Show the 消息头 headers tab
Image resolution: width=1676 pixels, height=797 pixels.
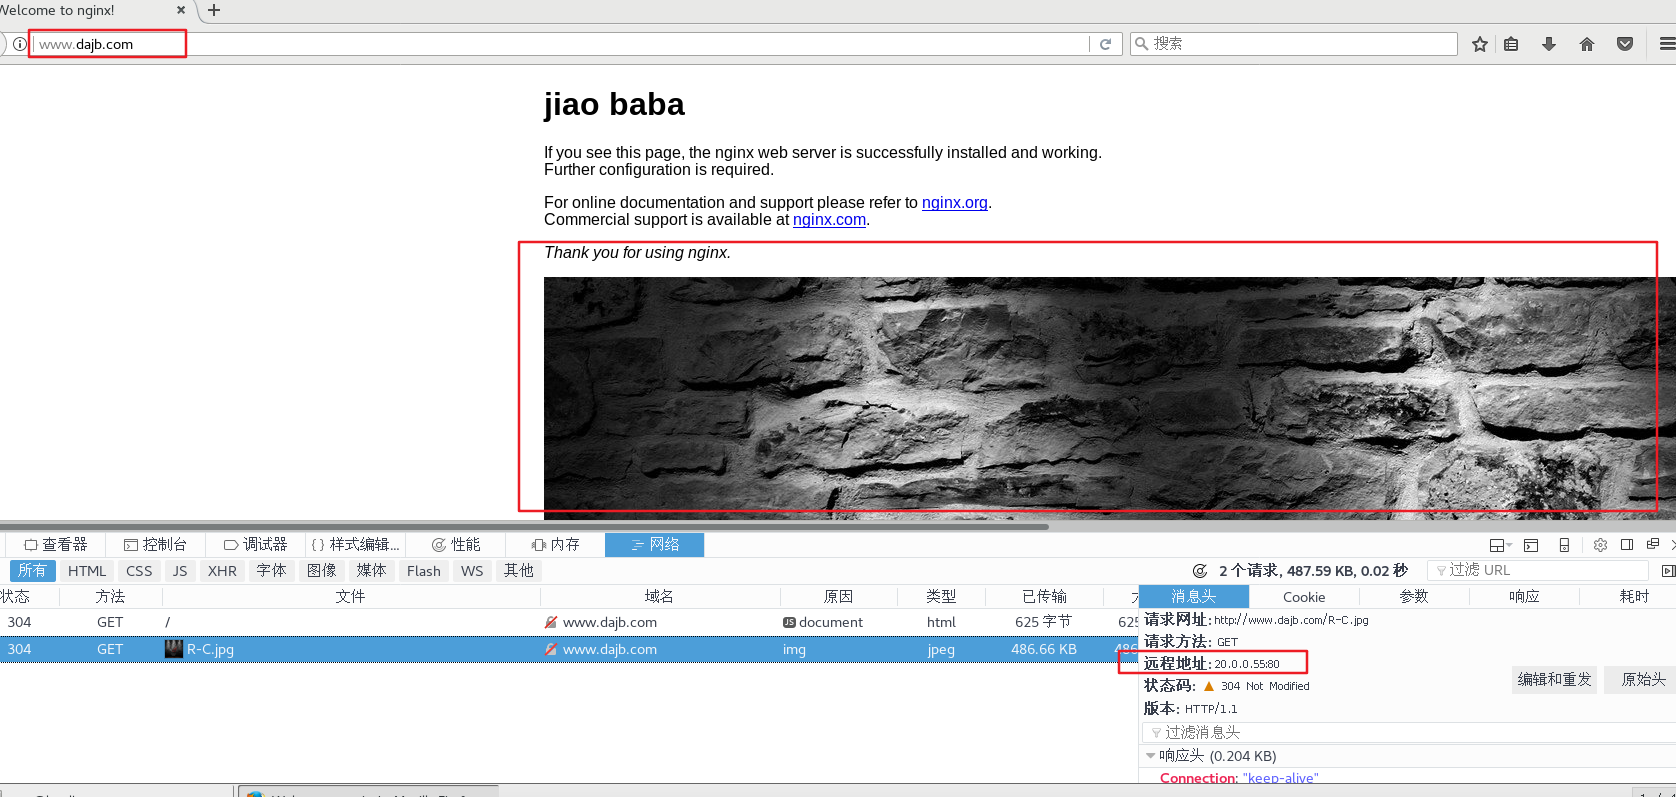coord(1194,597)
